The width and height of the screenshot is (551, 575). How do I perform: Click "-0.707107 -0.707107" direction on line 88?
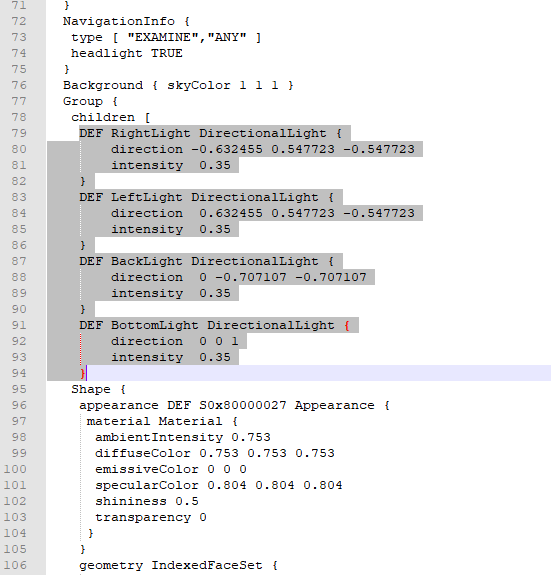point(291,277)
